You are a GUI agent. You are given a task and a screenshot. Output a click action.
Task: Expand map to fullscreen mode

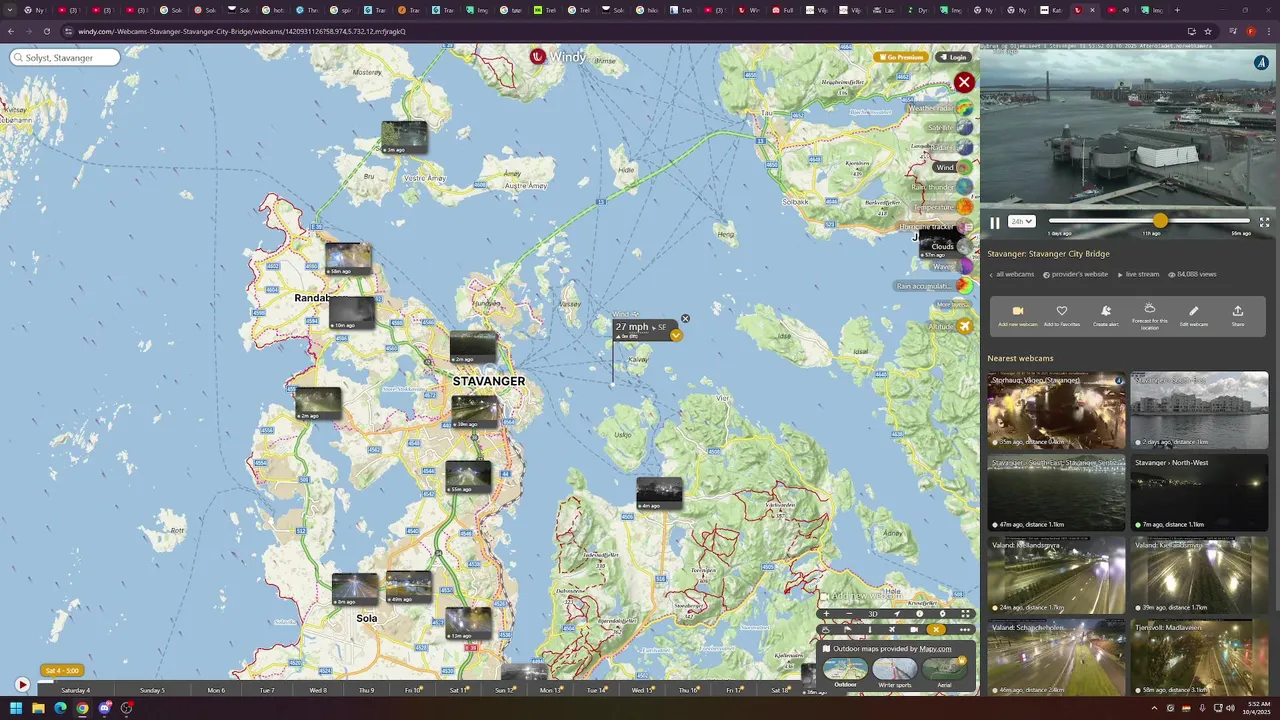(965, 614)
